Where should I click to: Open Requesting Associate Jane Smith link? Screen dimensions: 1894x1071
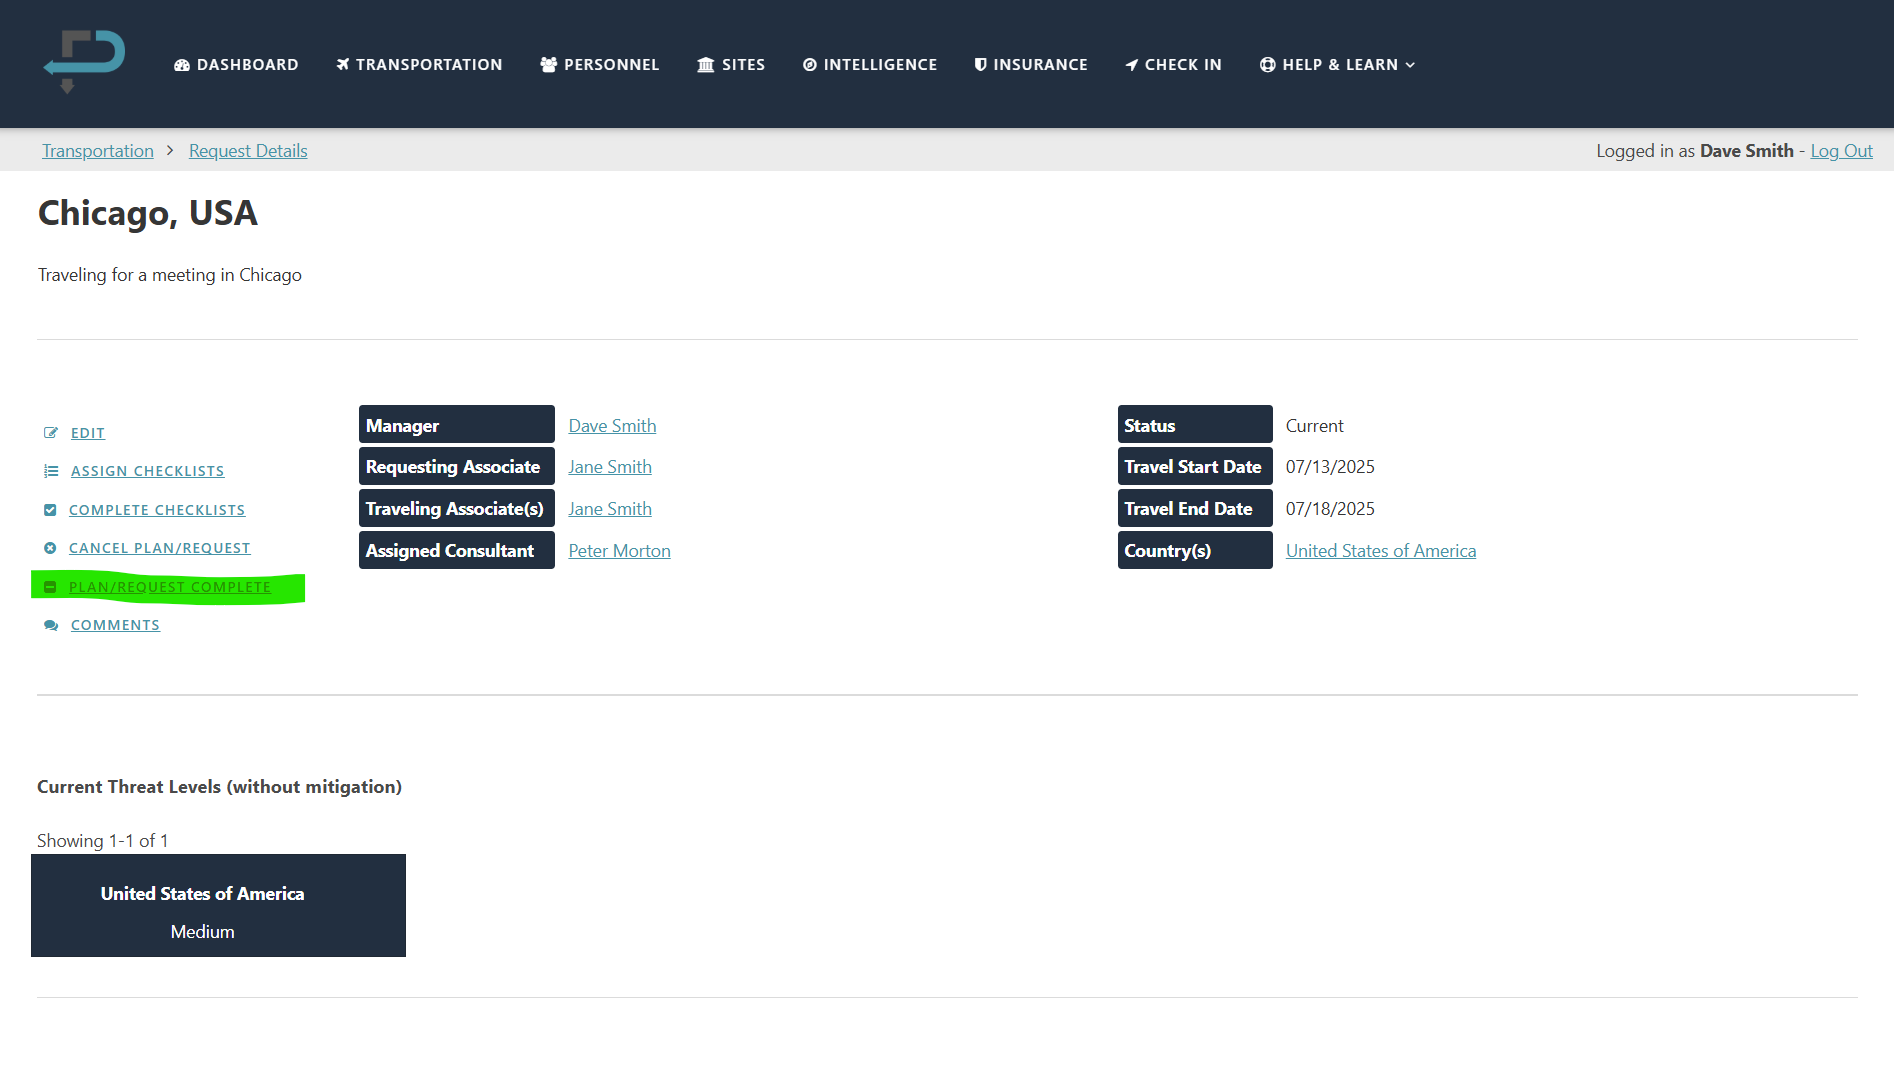pos(610,467)
